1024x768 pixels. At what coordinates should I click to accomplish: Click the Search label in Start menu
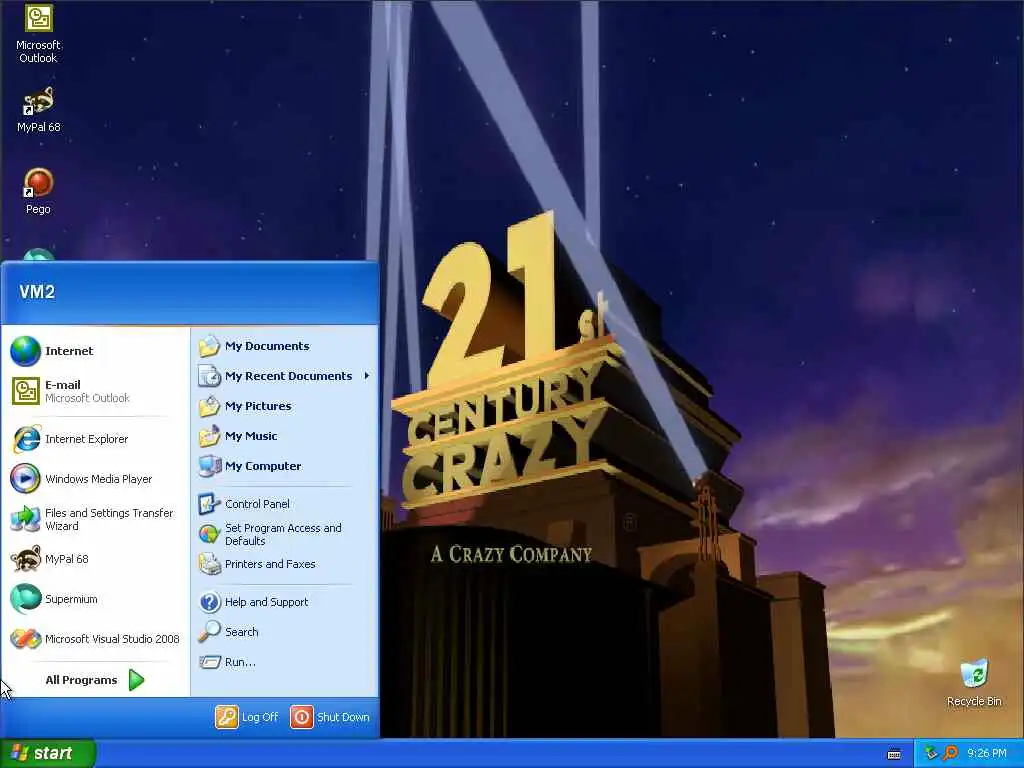click(242, 632)
